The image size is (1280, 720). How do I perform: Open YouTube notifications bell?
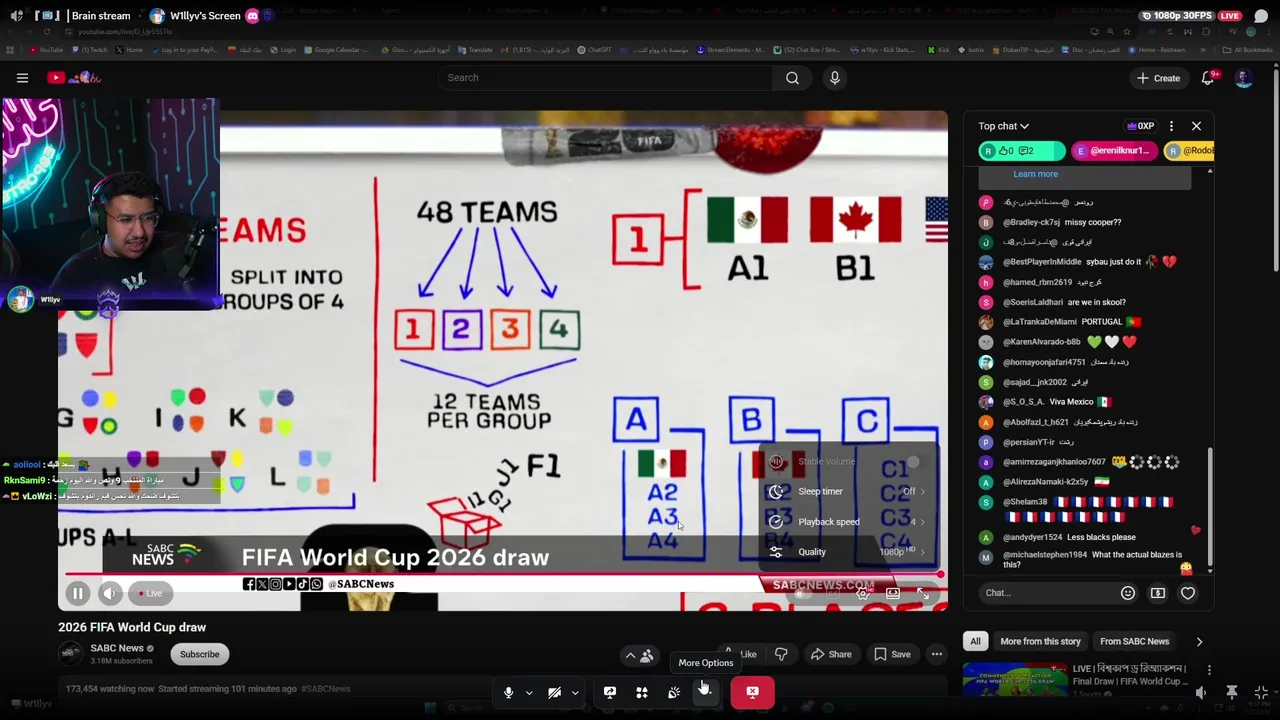[x=1208, y=78]
